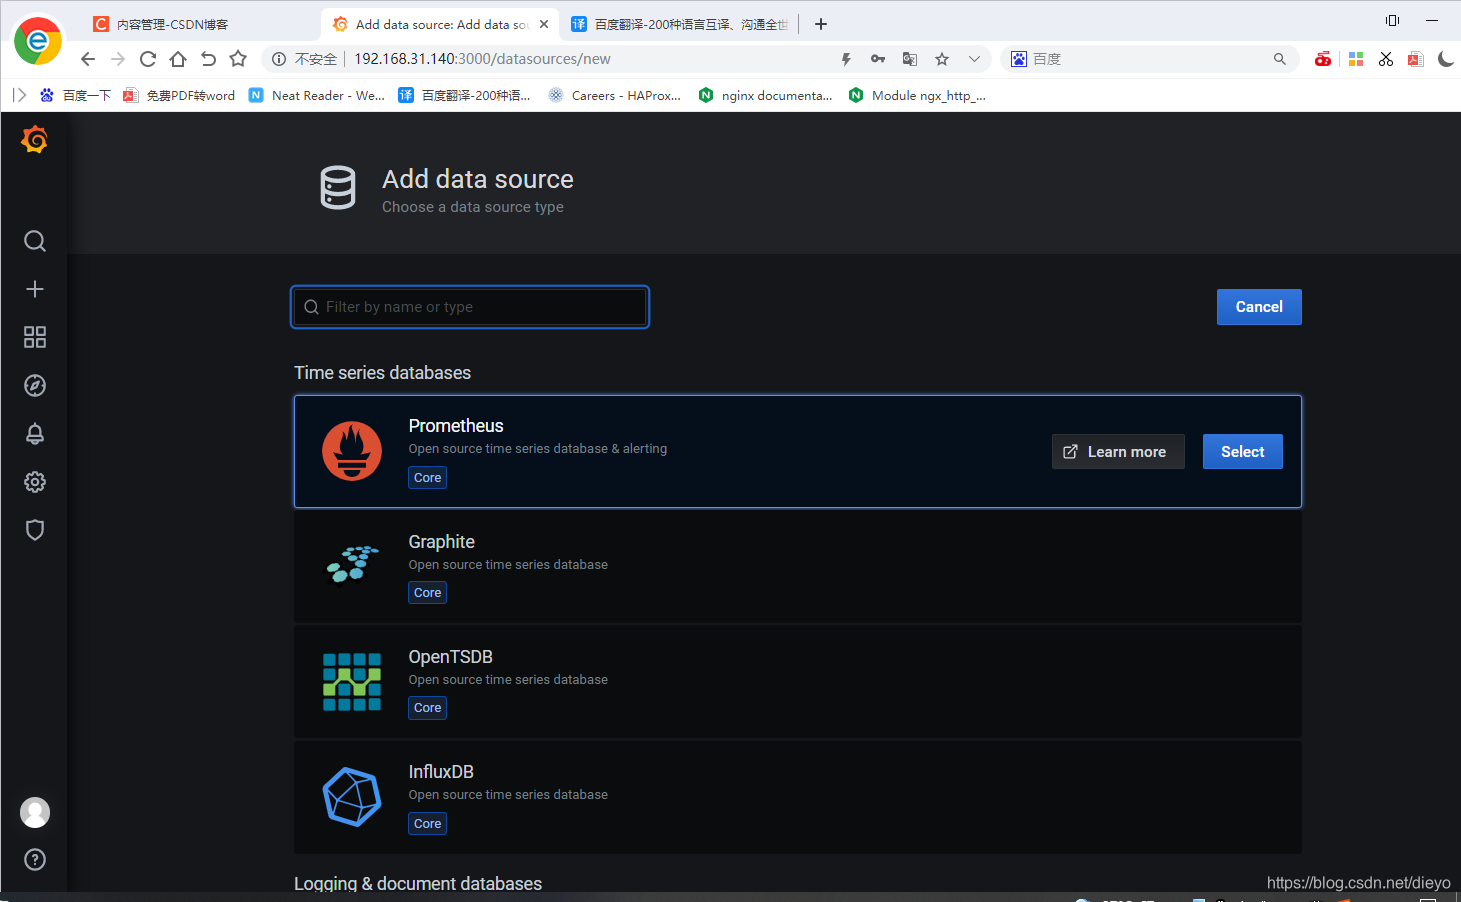Click the 百度 search box
The width and height of the screenshot is (1461, 902).
(x=1150, y=59)
